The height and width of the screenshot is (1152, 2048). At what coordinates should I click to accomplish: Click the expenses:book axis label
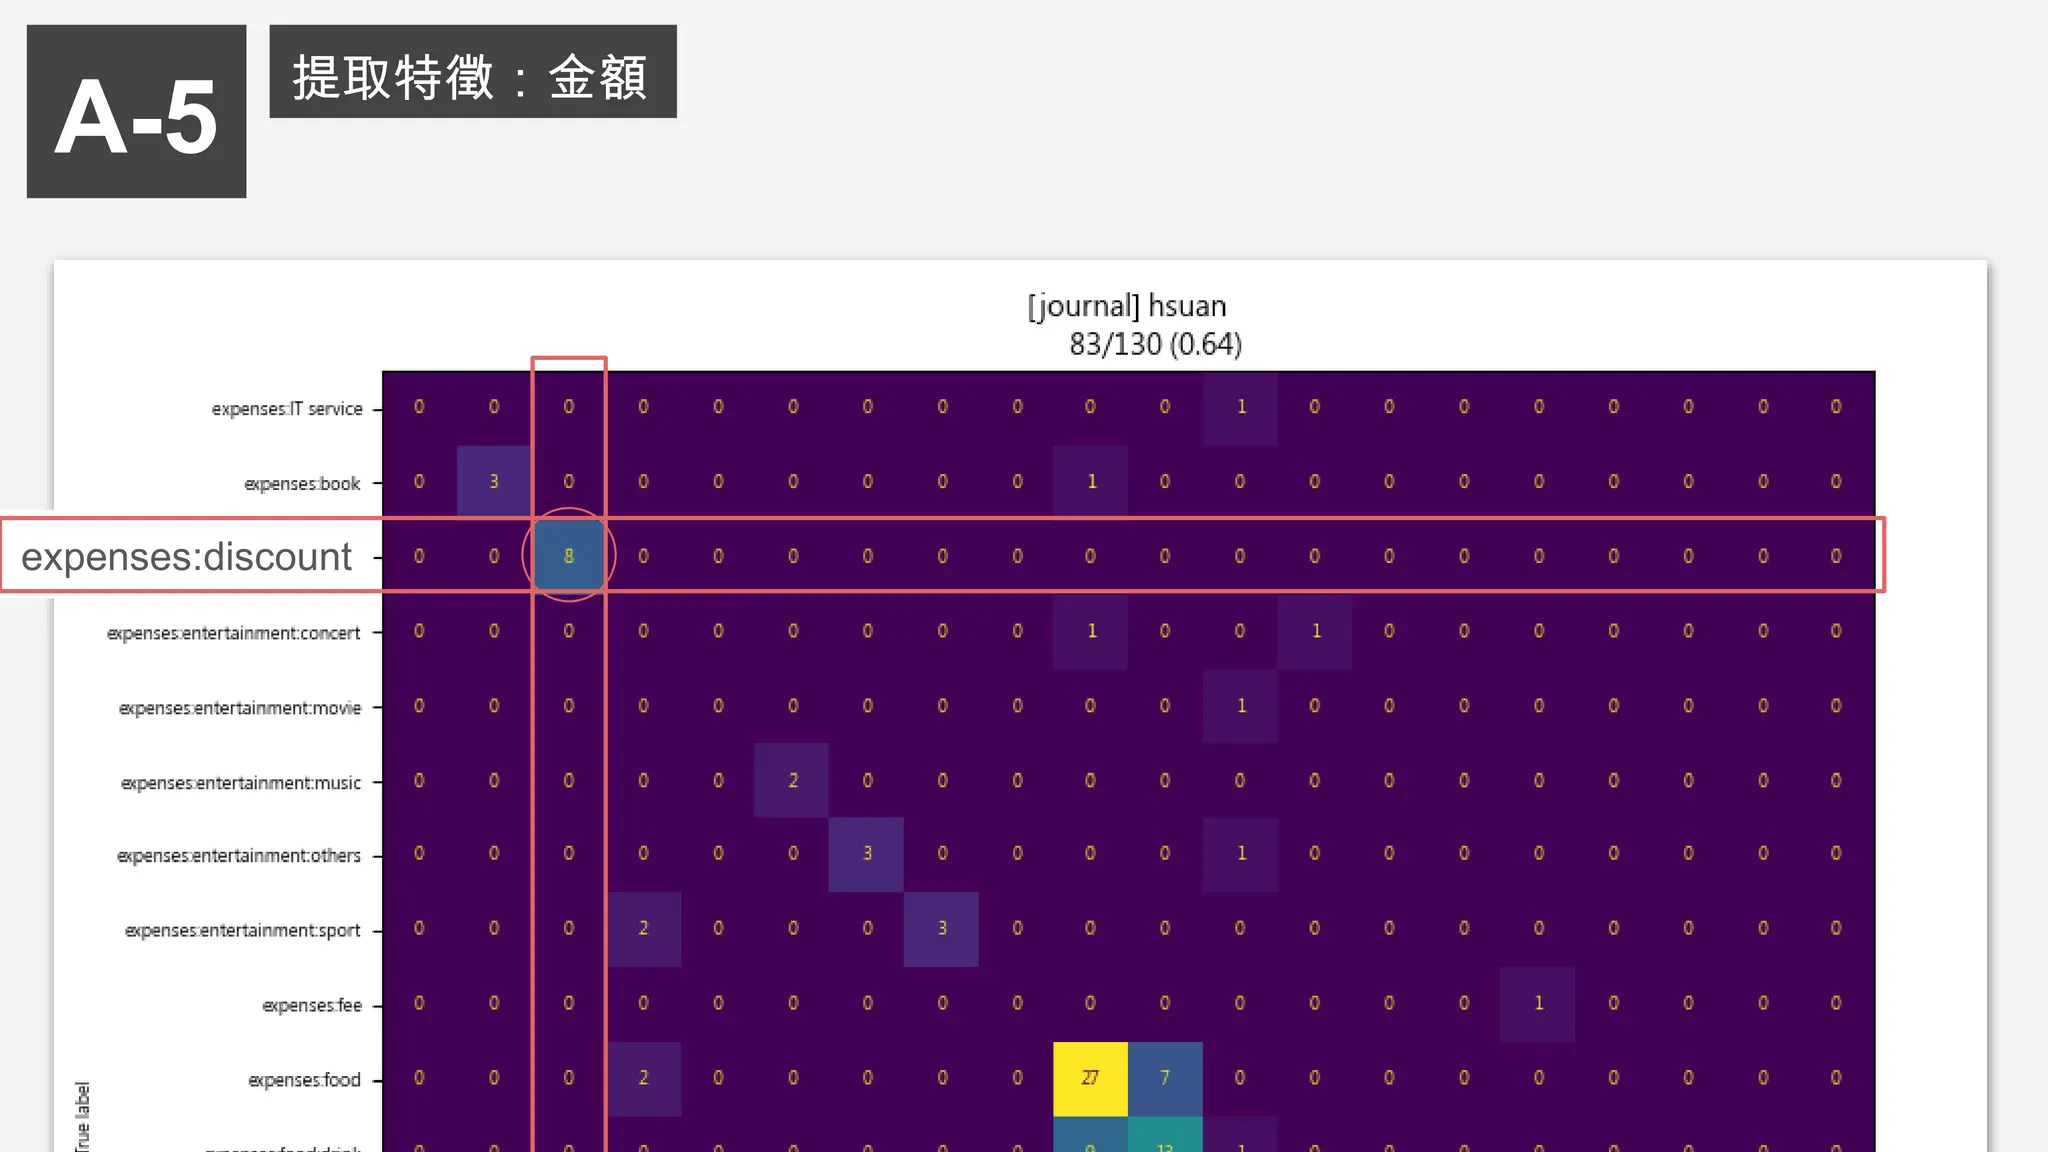(302, 484)
